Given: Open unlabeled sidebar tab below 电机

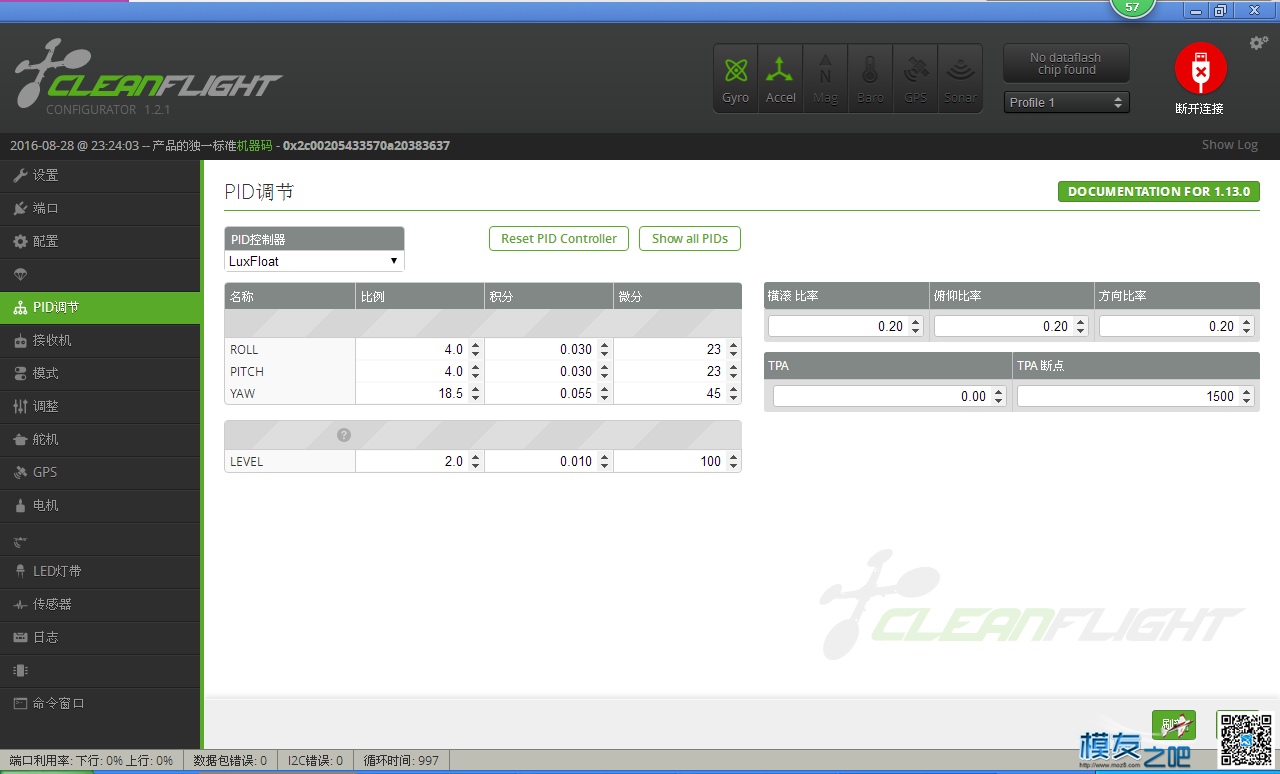Looking at the screenshot, I should tap(100, 538).
